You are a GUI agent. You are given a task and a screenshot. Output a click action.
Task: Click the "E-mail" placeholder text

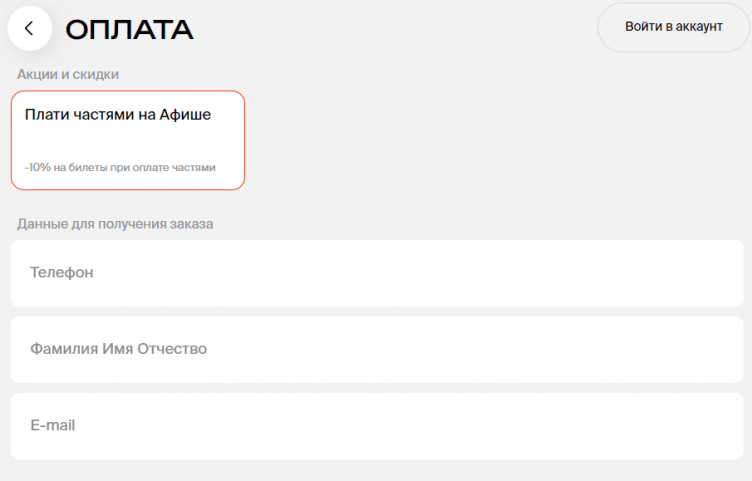53,426
